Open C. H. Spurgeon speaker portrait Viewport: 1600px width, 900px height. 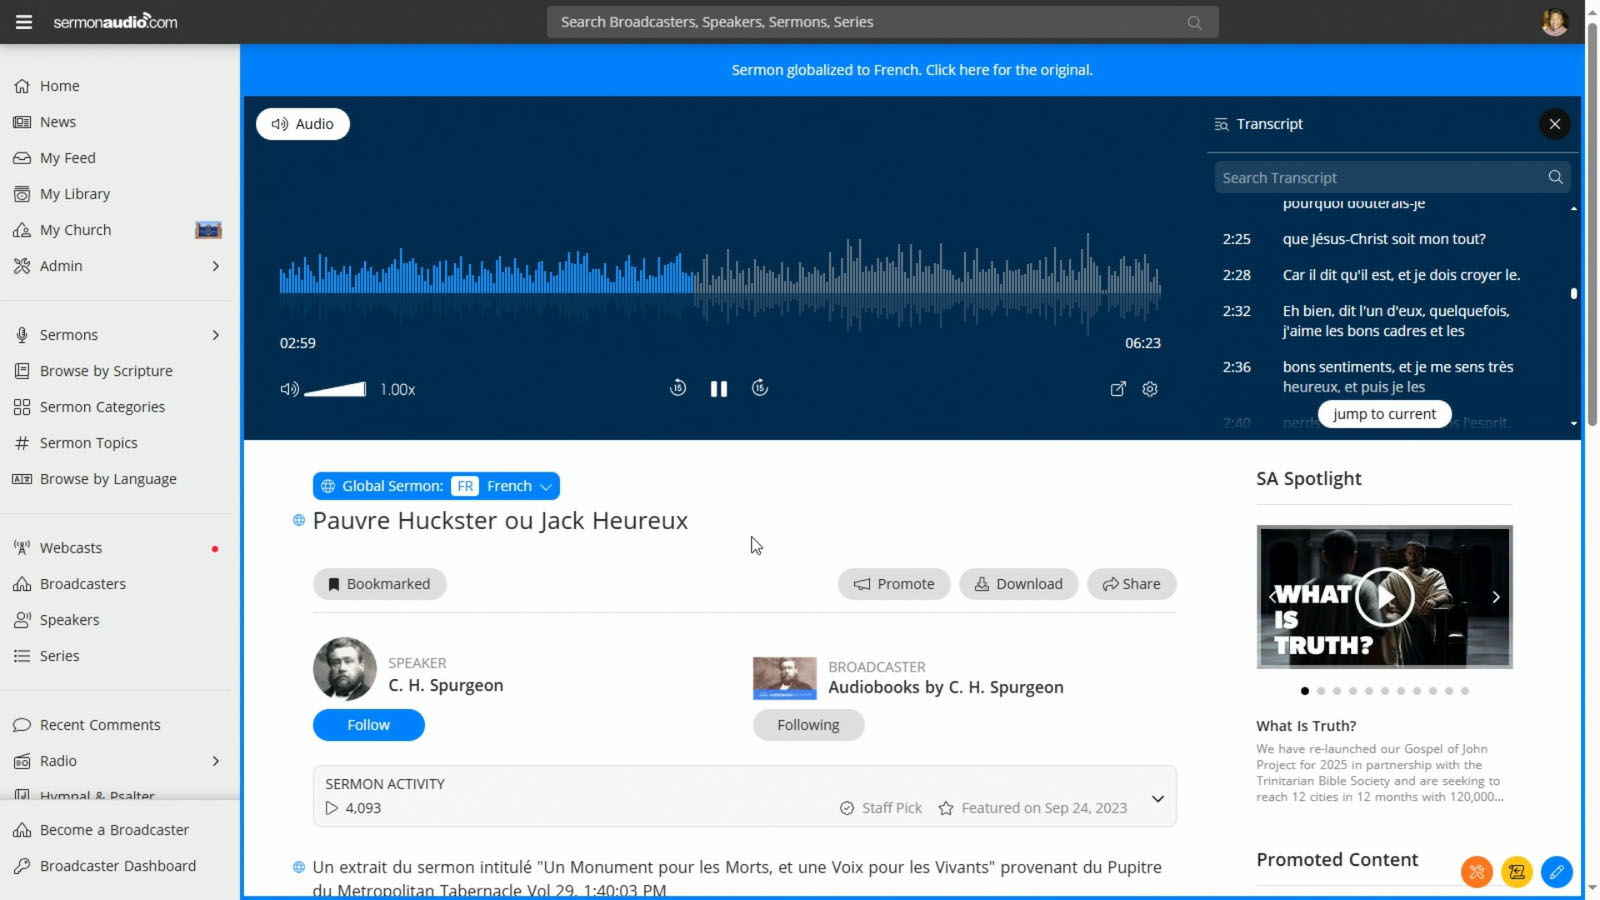pos(345,669)
